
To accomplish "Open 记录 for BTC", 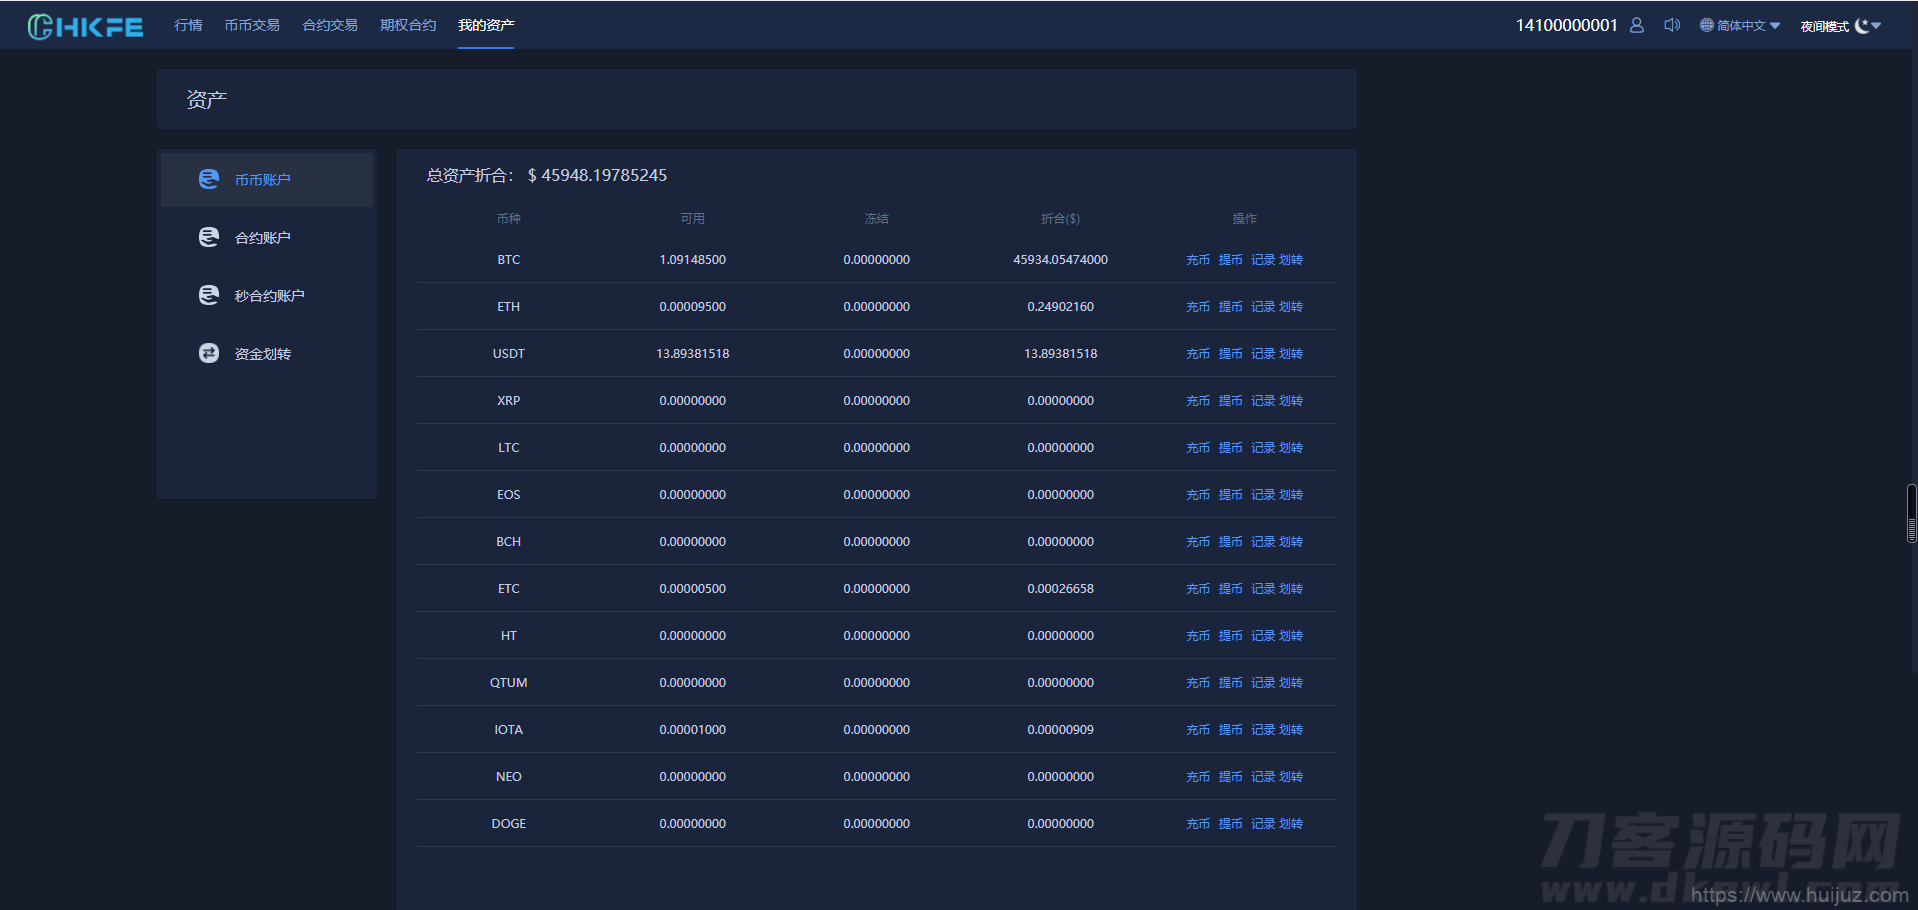I will click(x=1263, y=260).
